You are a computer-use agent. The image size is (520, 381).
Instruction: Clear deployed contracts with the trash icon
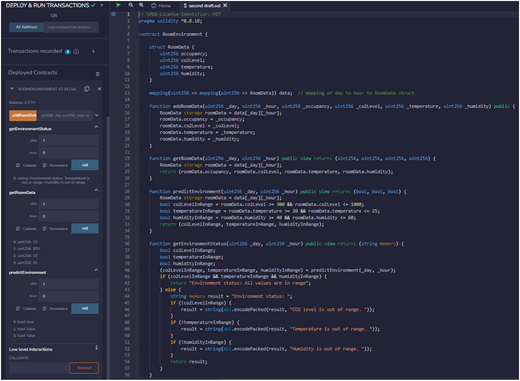coord(98,74)
